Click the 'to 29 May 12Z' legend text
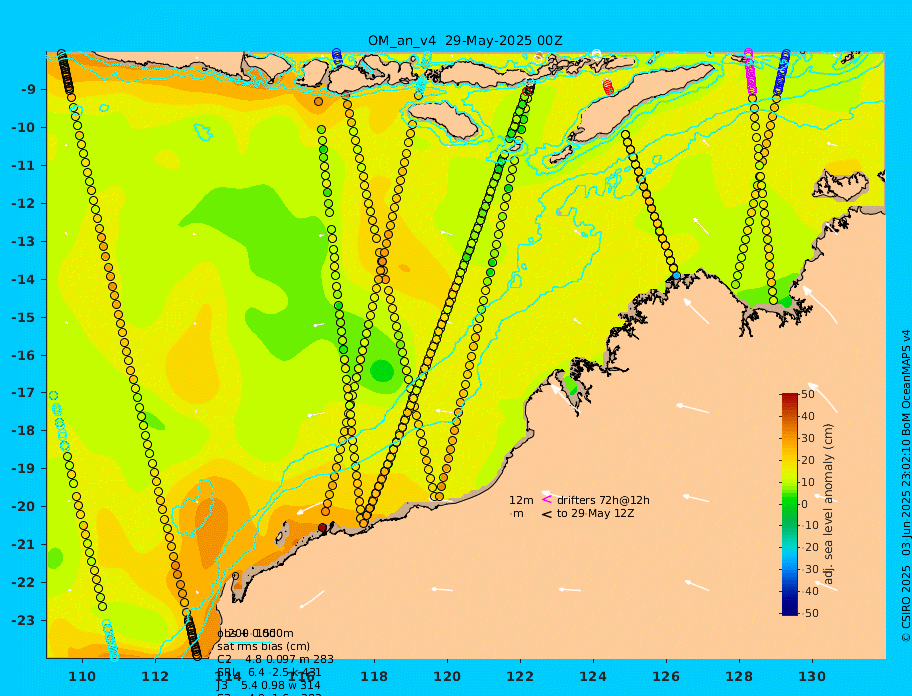Image resolution: width=912 pixels, height=696 pixels. coord(596,514)
